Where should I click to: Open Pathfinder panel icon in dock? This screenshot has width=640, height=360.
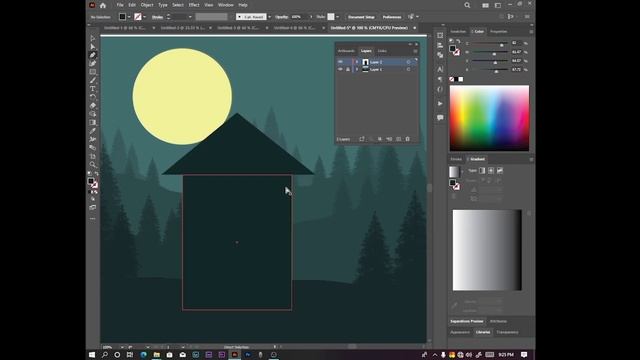(440, 55)
